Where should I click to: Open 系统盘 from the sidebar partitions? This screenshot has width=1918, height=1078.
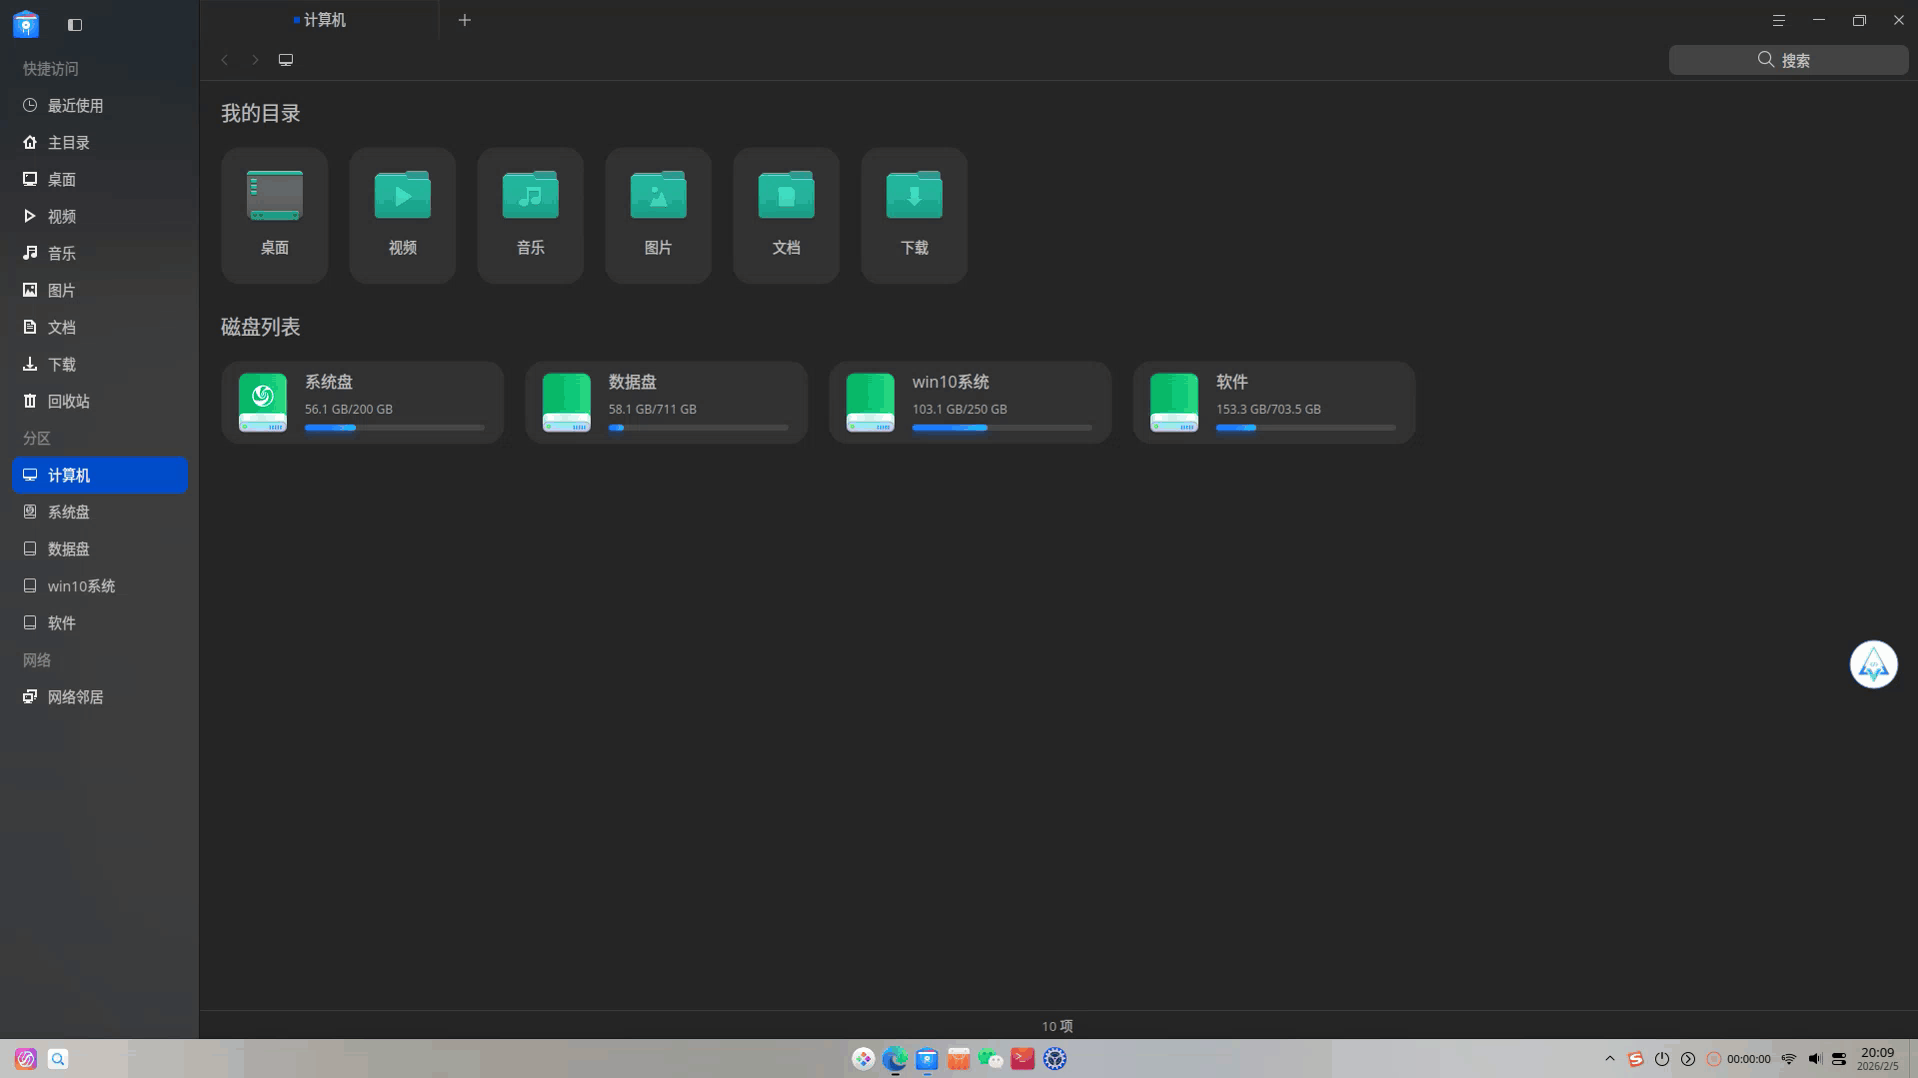click(99, 512)
